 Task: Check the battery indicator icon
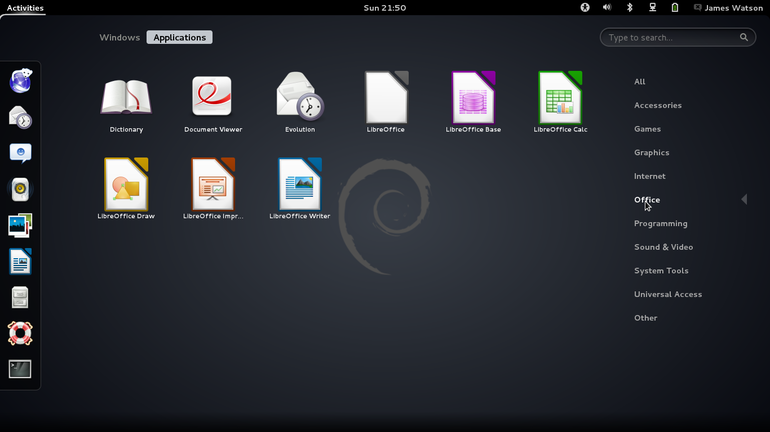click(675, 7)
